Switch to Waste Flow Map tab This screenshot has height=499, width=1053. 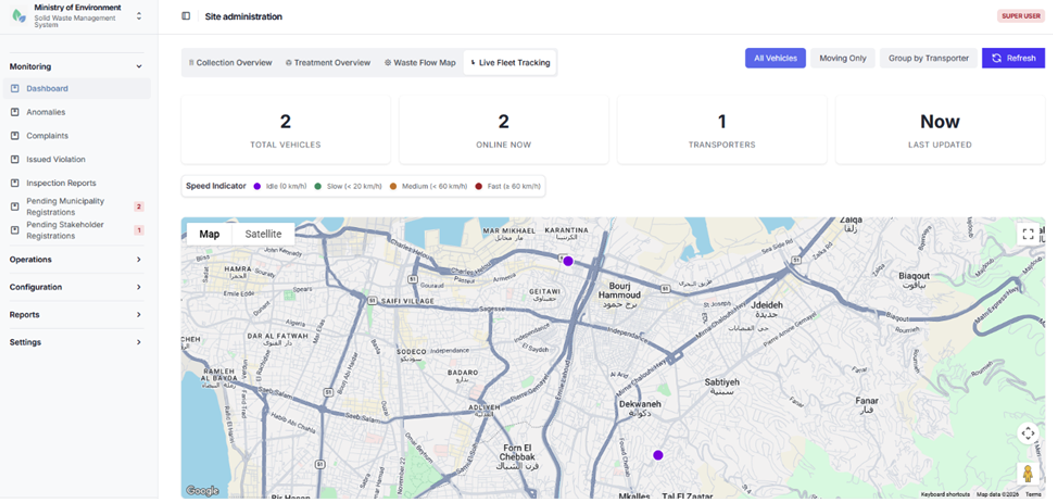click(420, 62)
